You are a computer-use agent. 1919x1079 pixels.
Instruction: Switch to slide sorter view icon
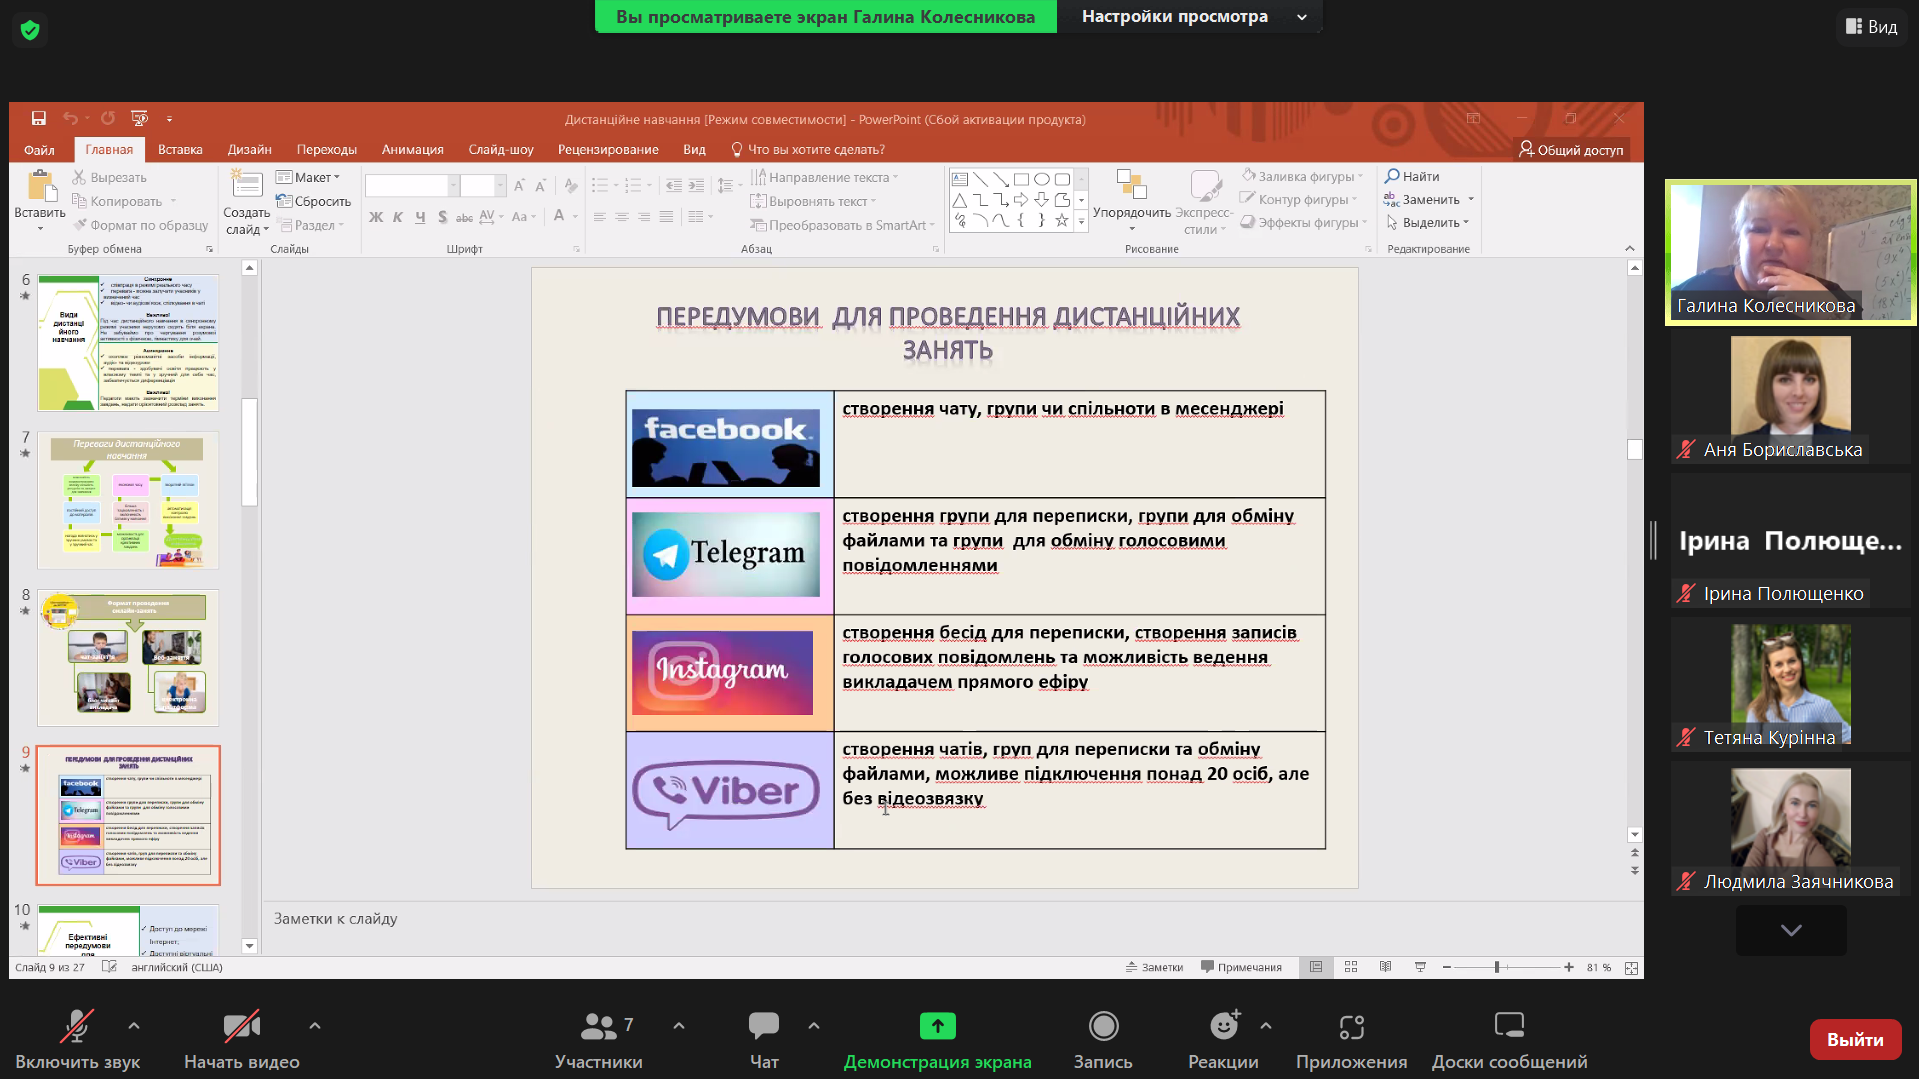pos(1351,967)
